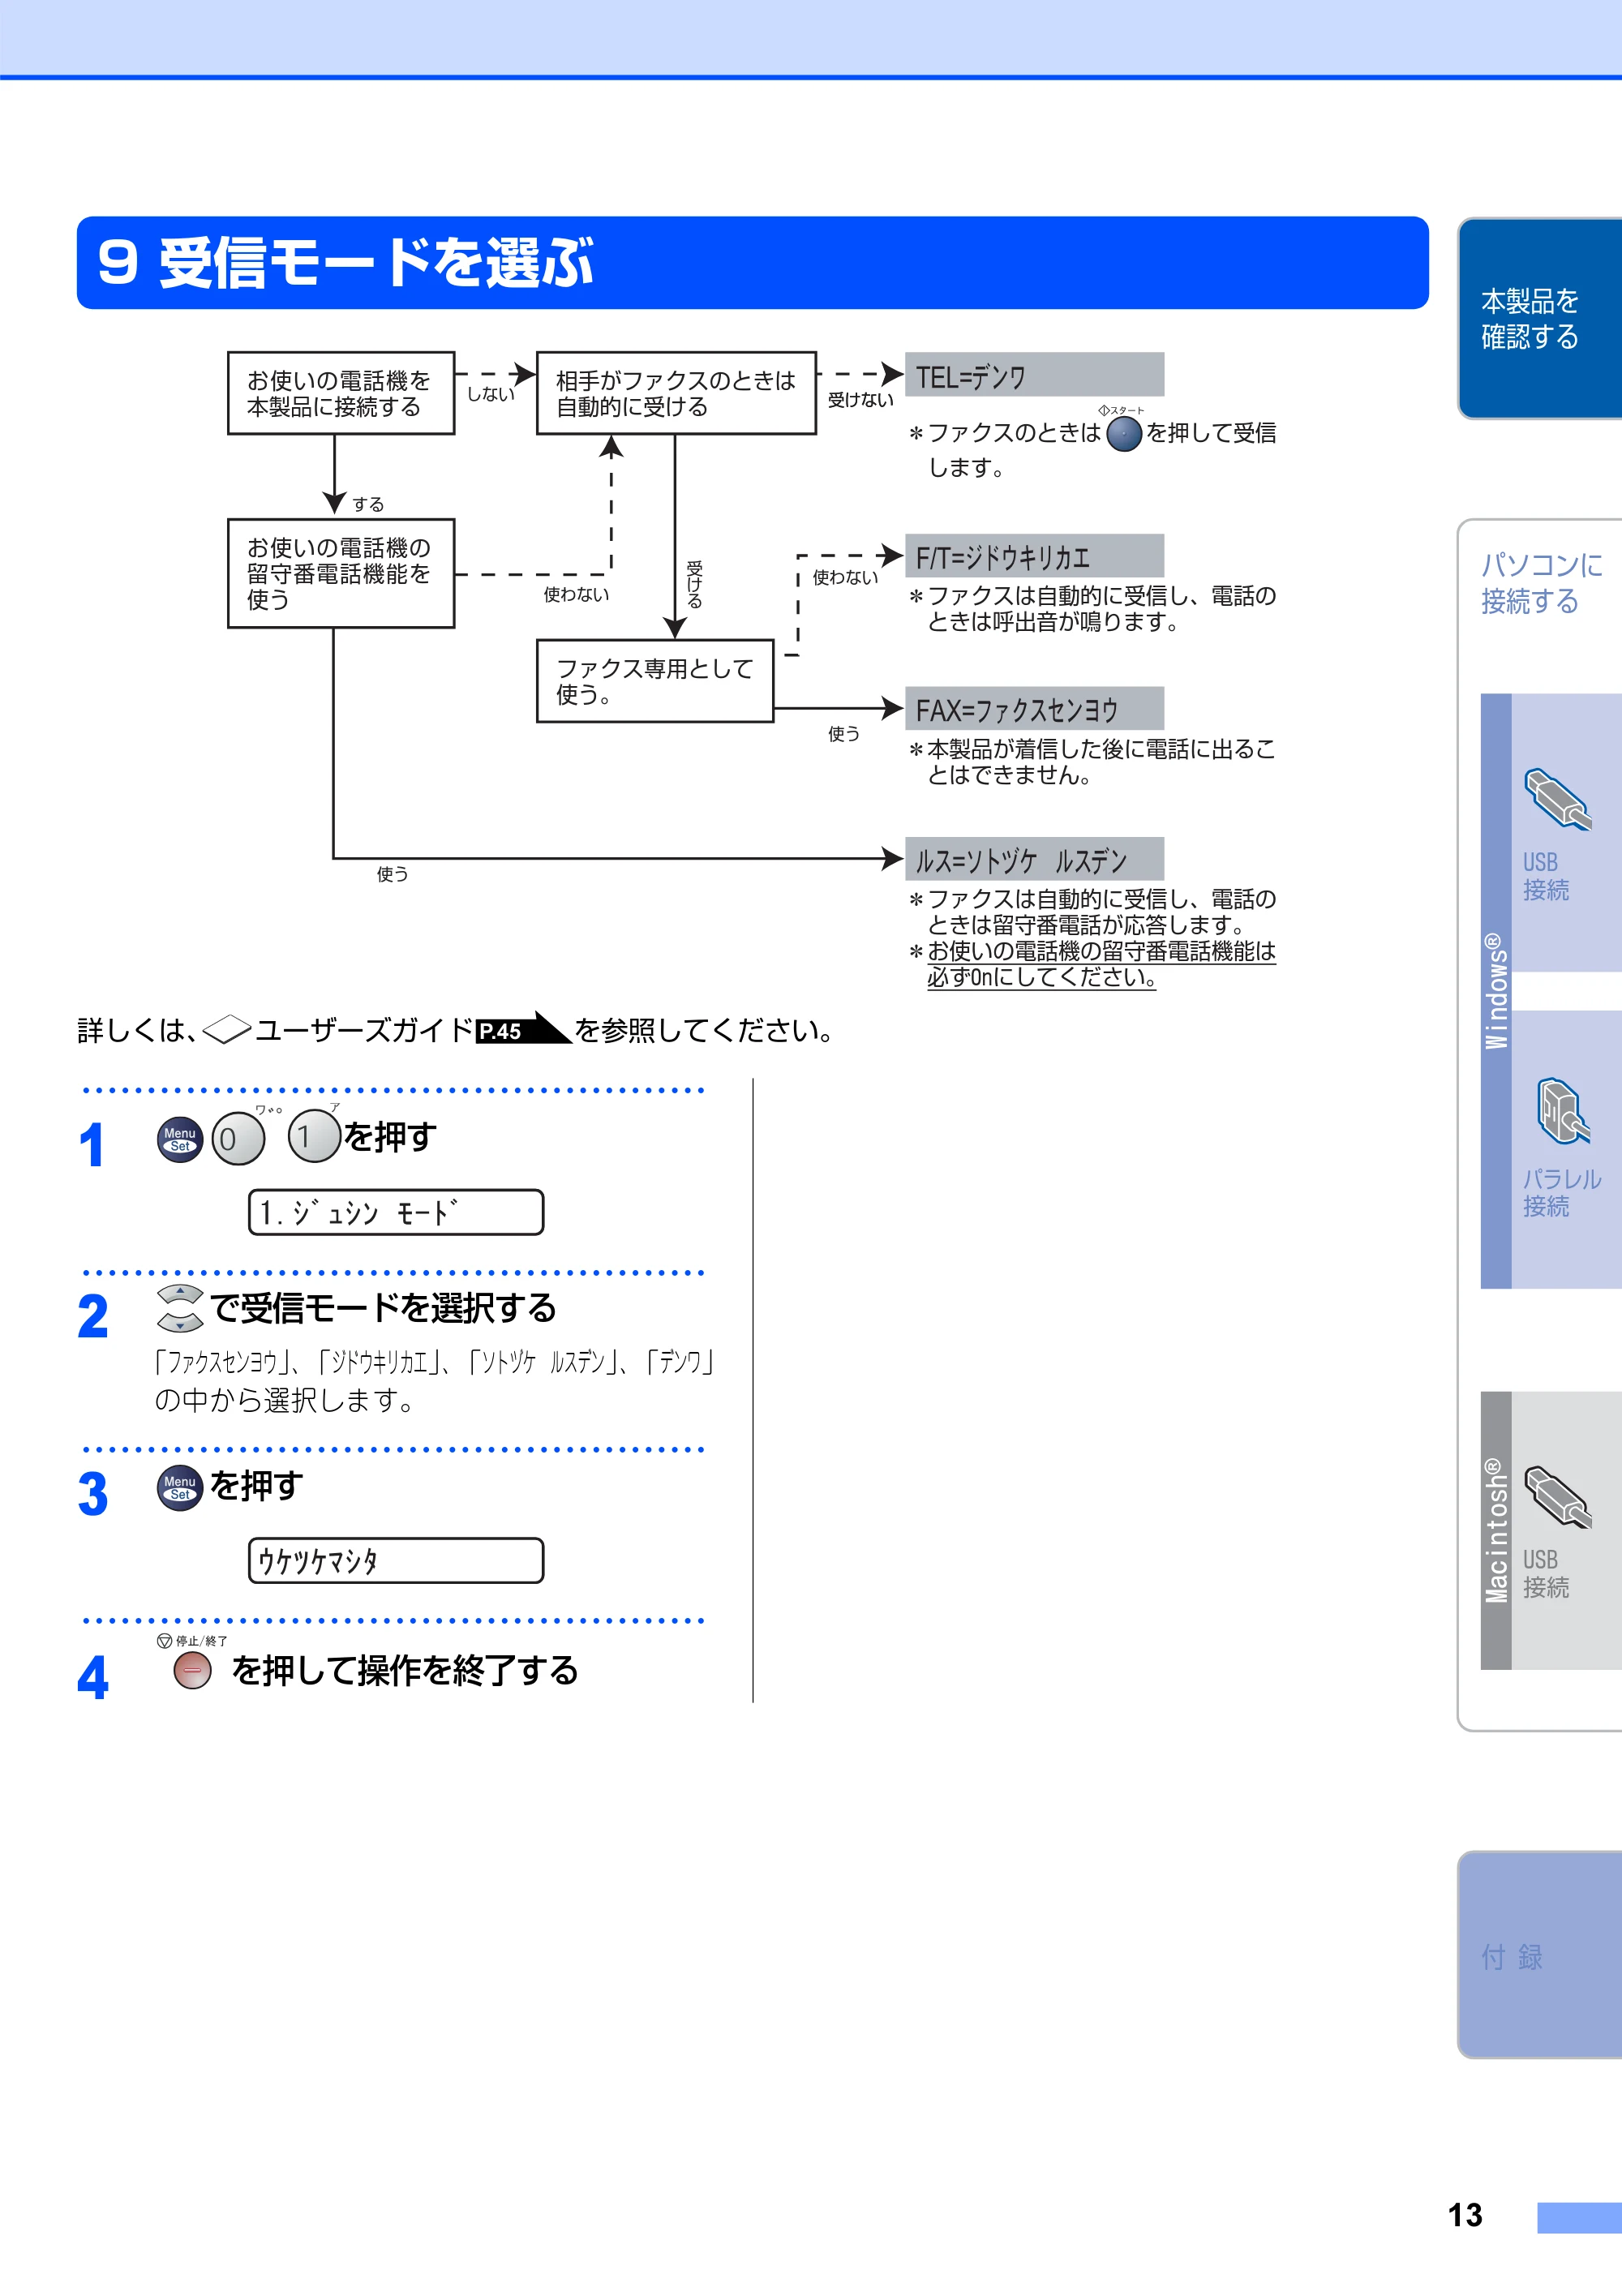Click the User's Guide book icon
The height and width of the screenshot is (2296, 1622).
(x=227, y=1029)
